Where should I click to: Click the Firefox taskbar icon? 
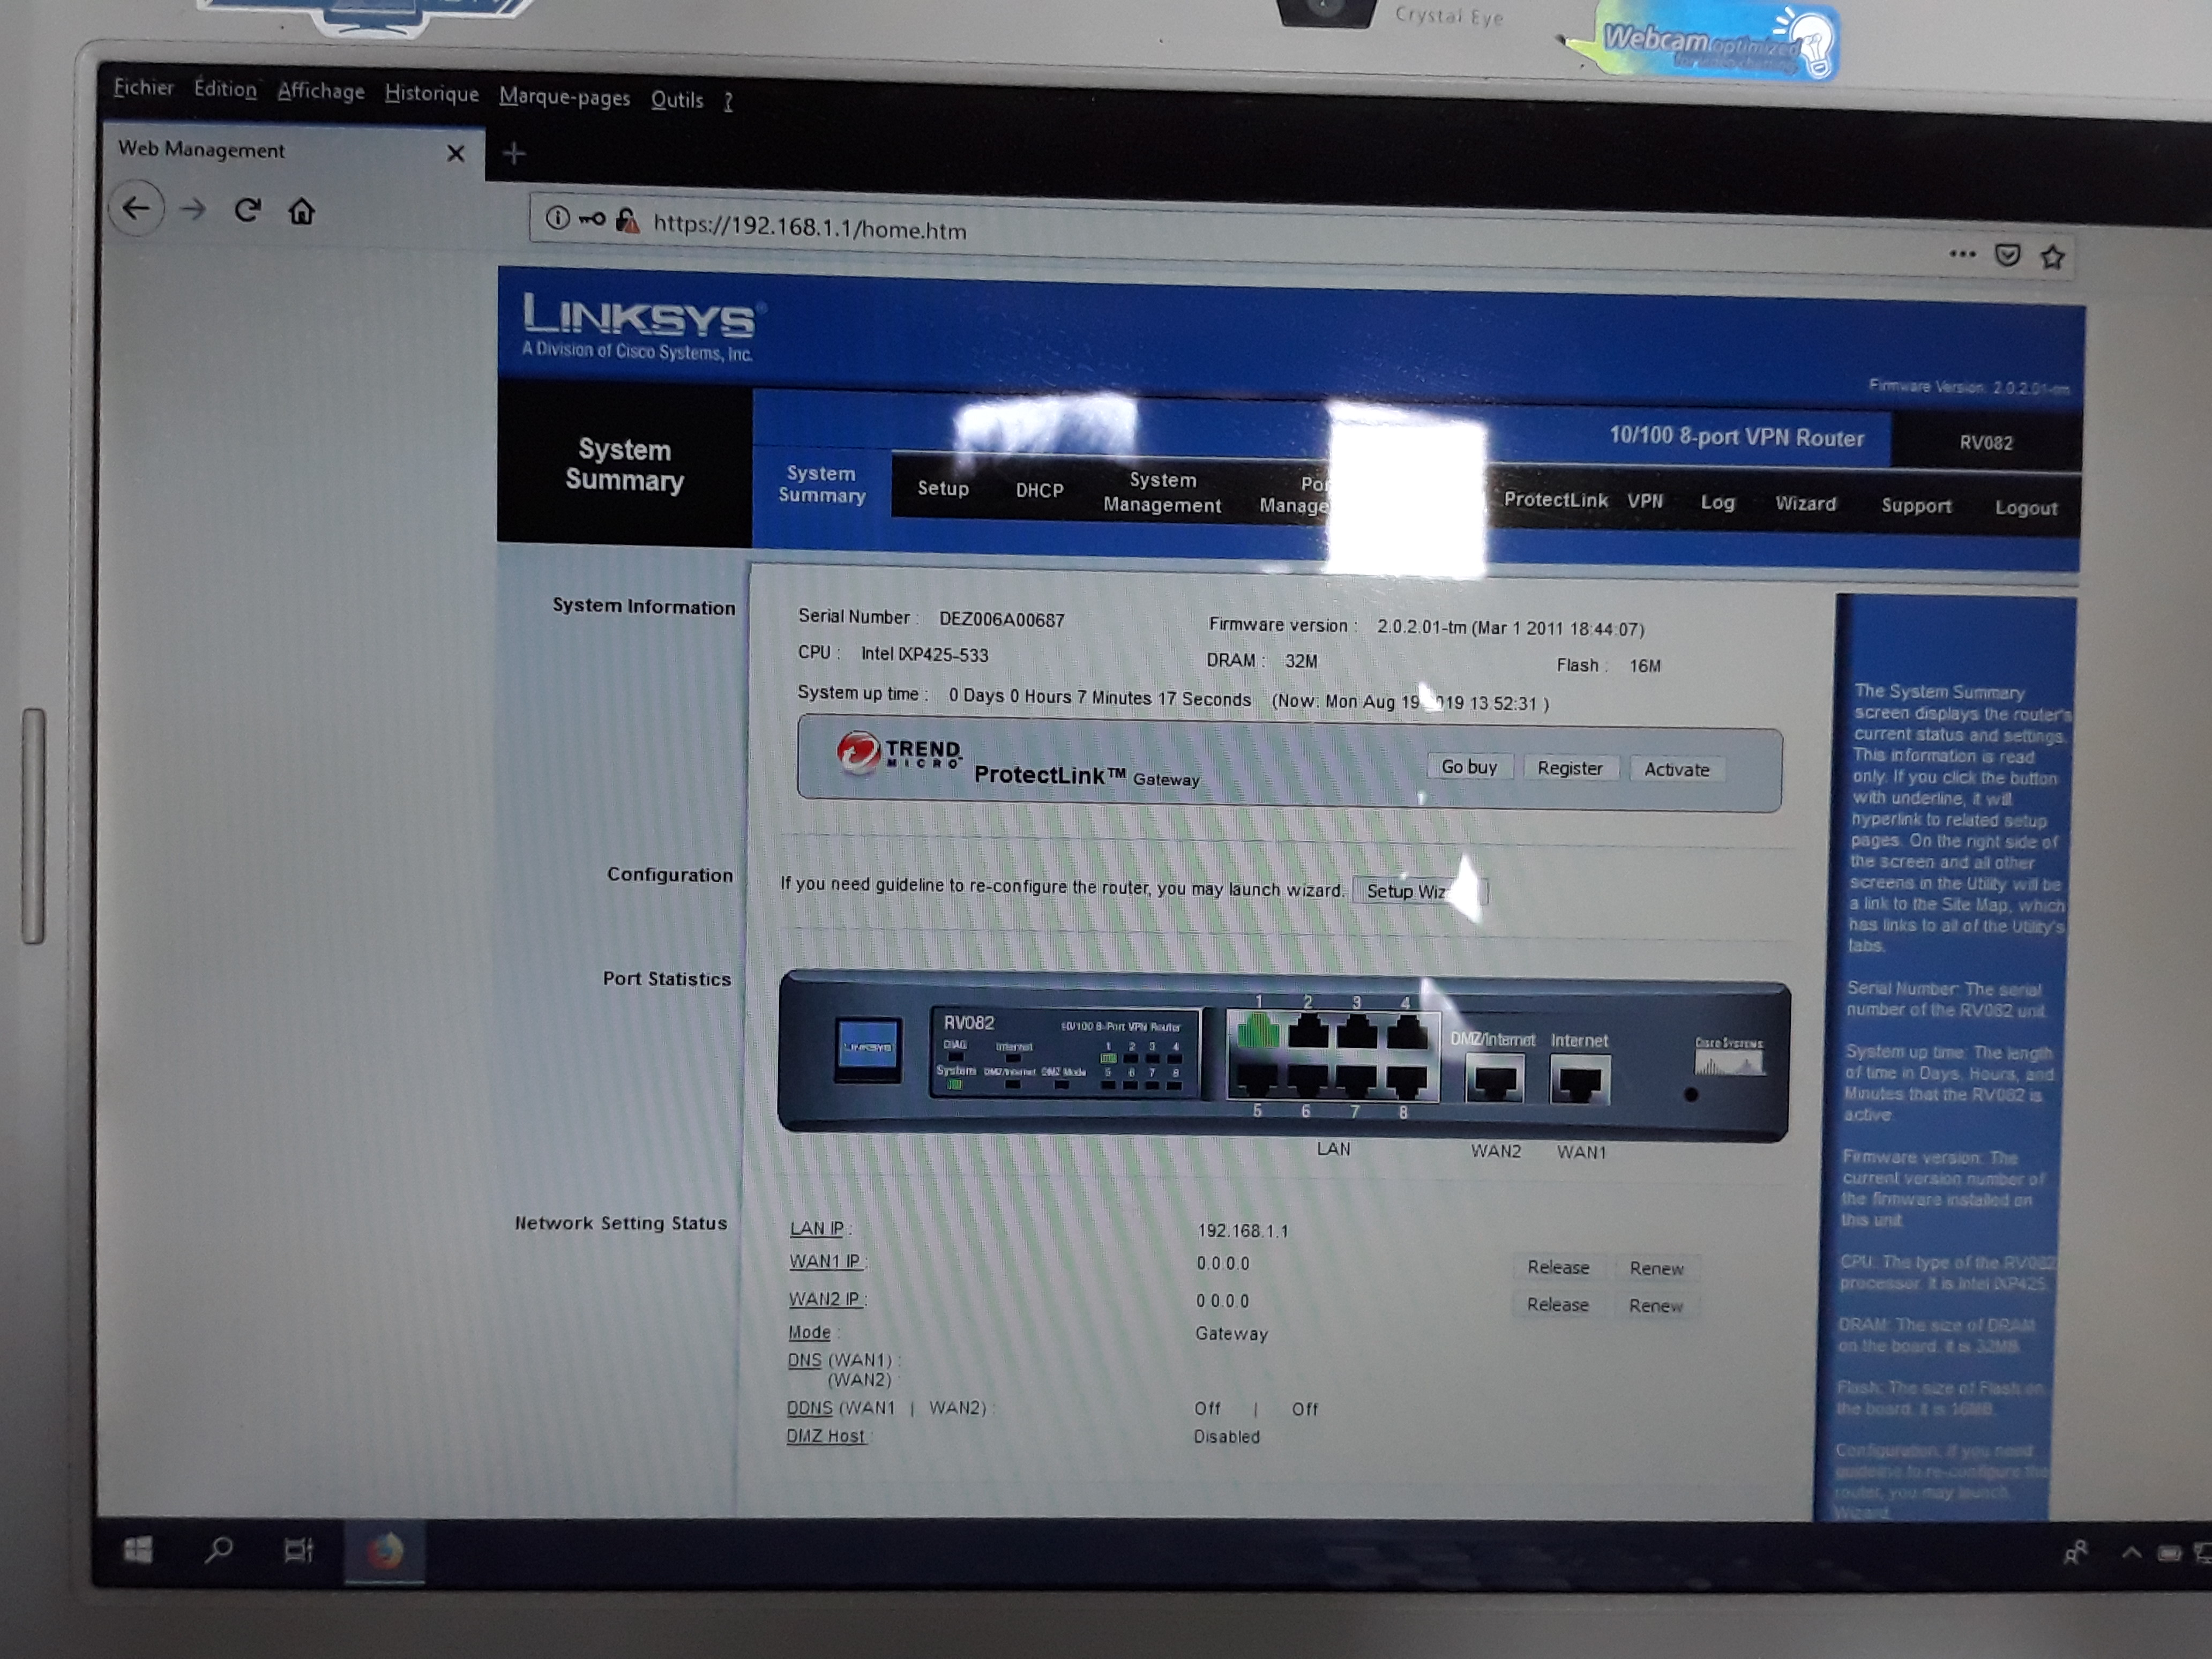385,1552
